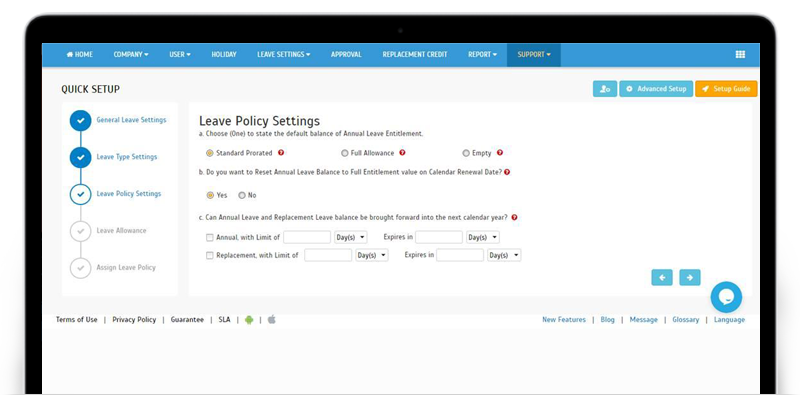This screenshot has width=800, height=395.
Task: Open the SLA footer link
Action: coord(224,319)
